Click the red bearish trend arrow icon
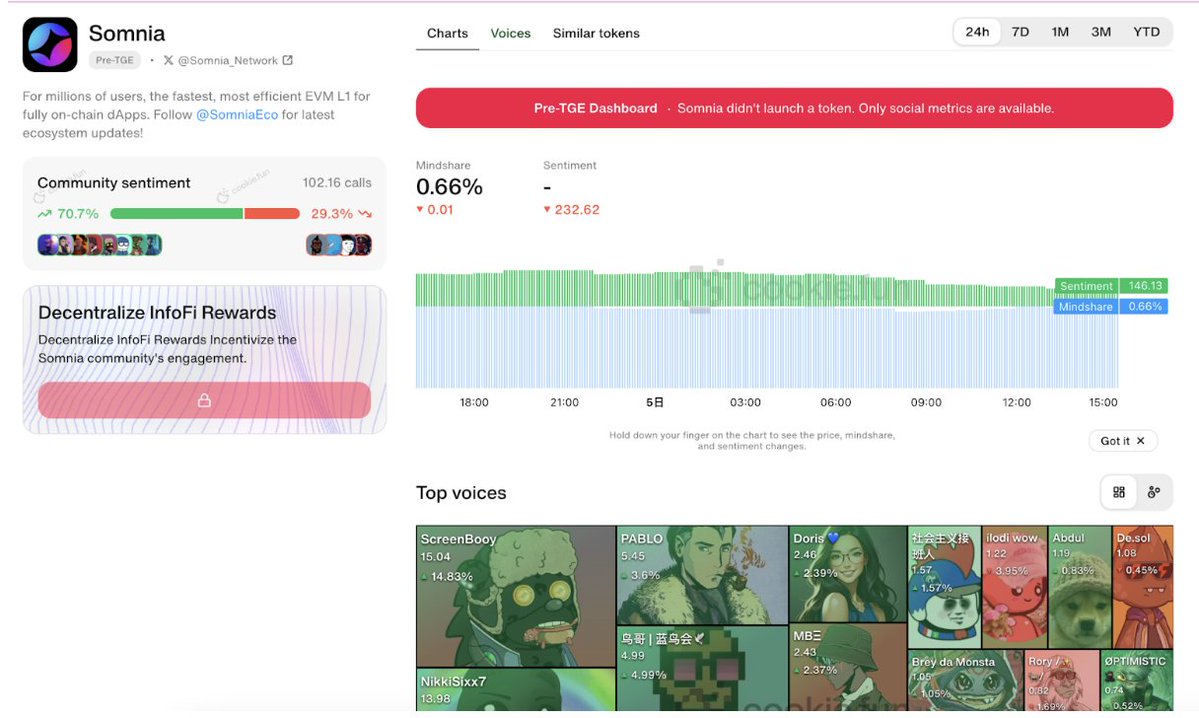This screenshot has height=718, width=1199. pos(365,214)
